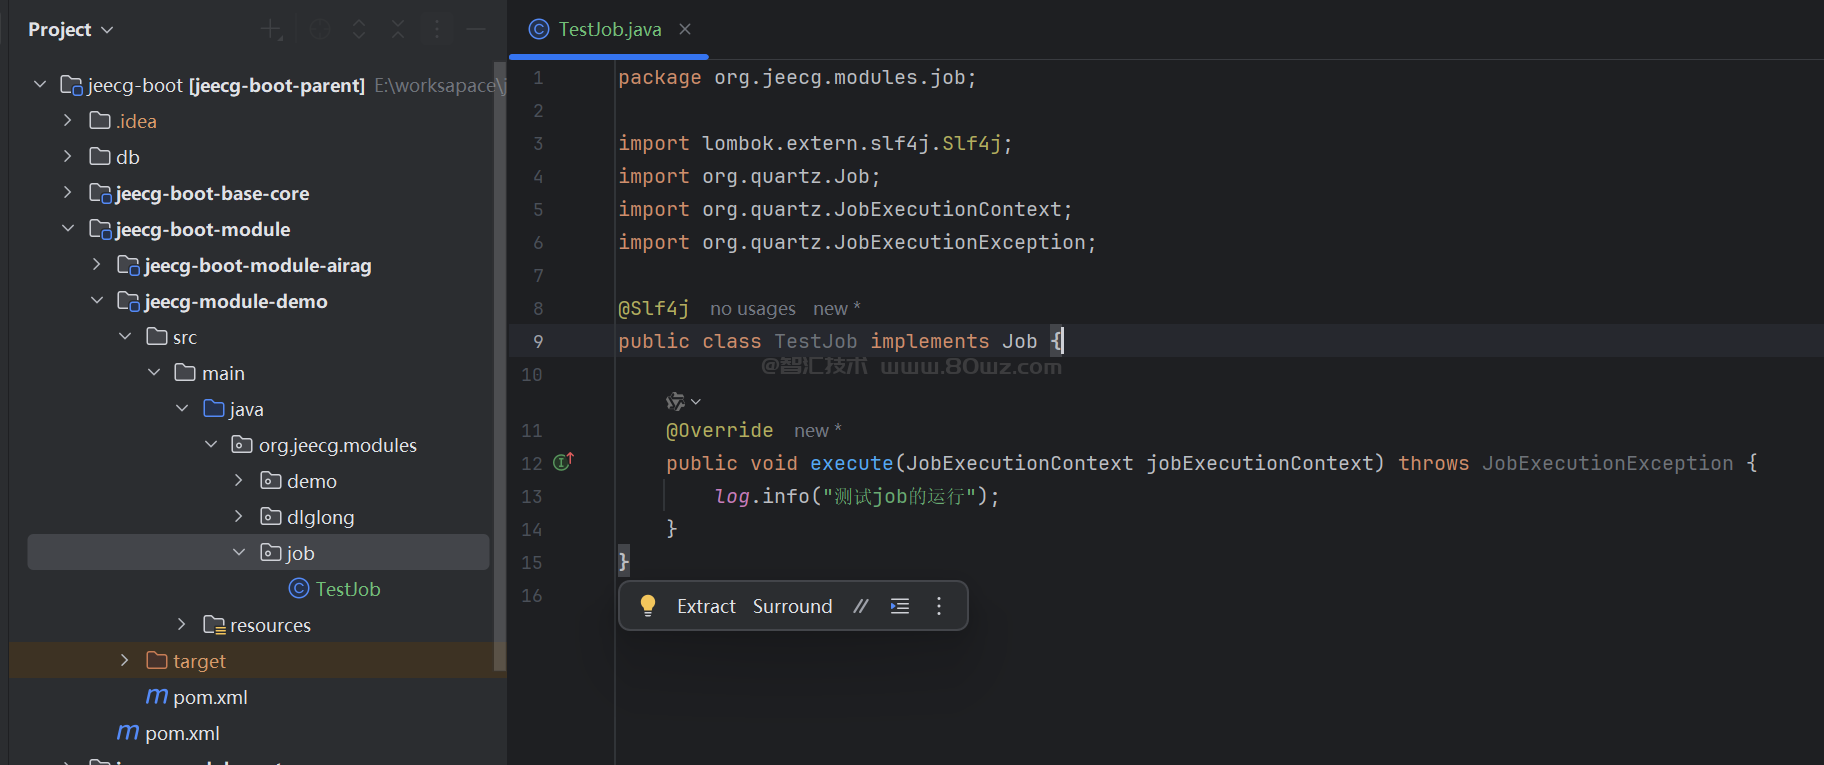The image size is (1824, 765).
Task: Click the @Slf4j annotation
Action: pyautogui.click(x=653, y=309)
